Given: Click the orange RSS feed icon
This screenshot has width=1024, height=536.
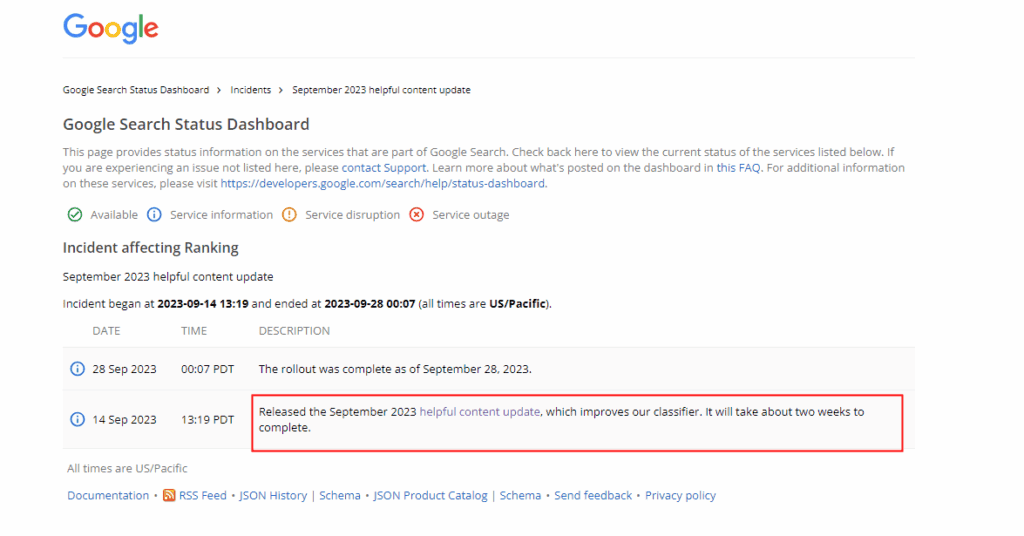Looking at the screenshot, I should point(169,496).
